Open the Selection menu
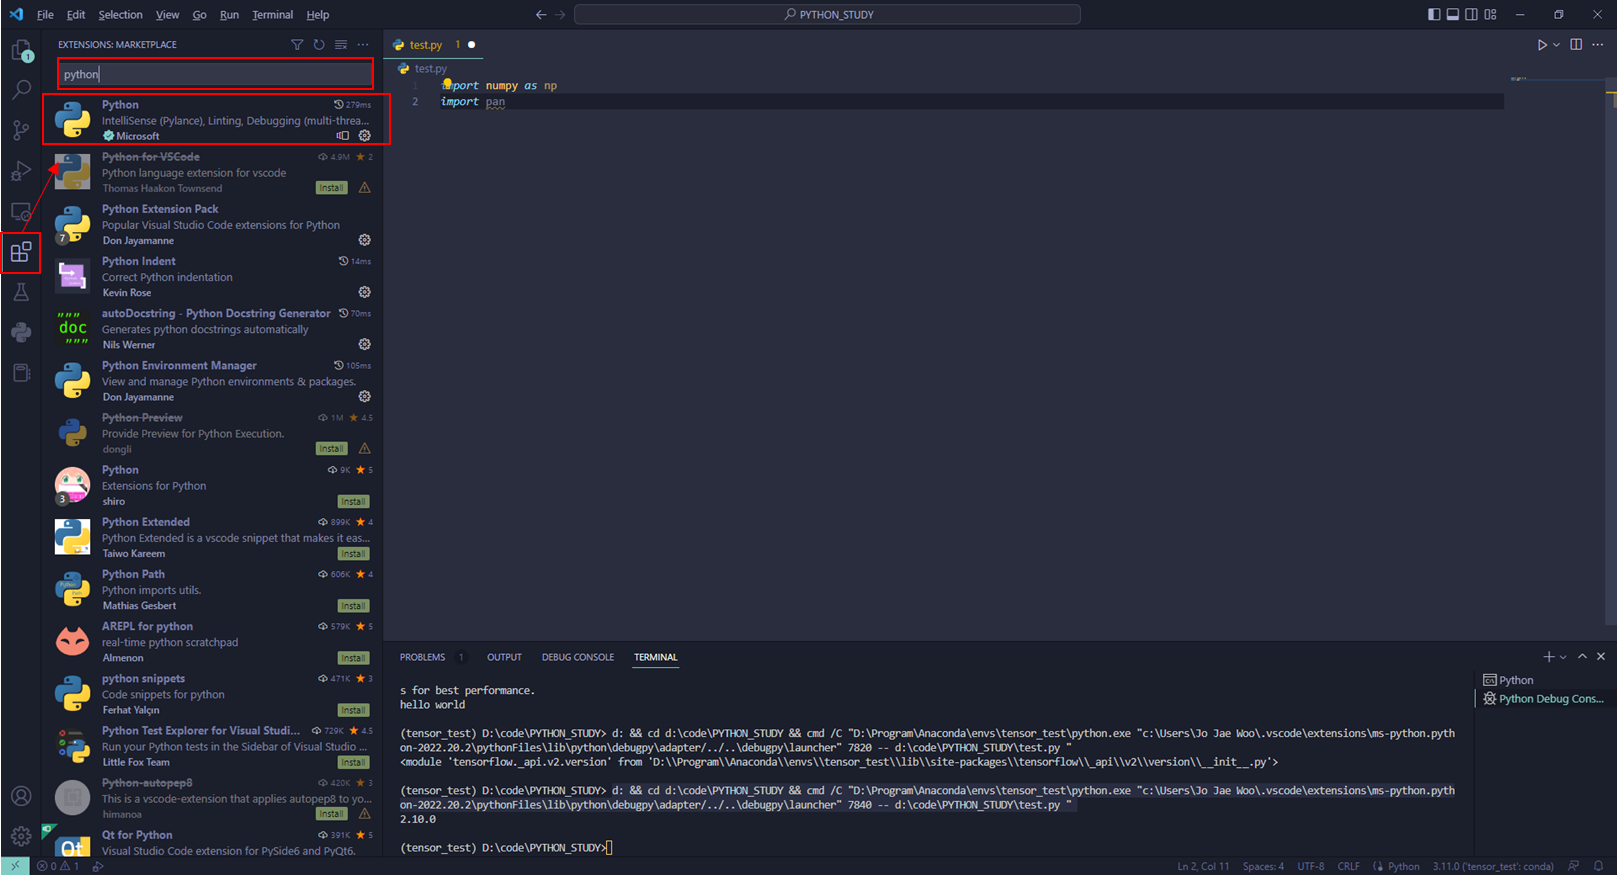Image resolution: width=1617 pixels, height=875 pixels. [x=120, y=15]
